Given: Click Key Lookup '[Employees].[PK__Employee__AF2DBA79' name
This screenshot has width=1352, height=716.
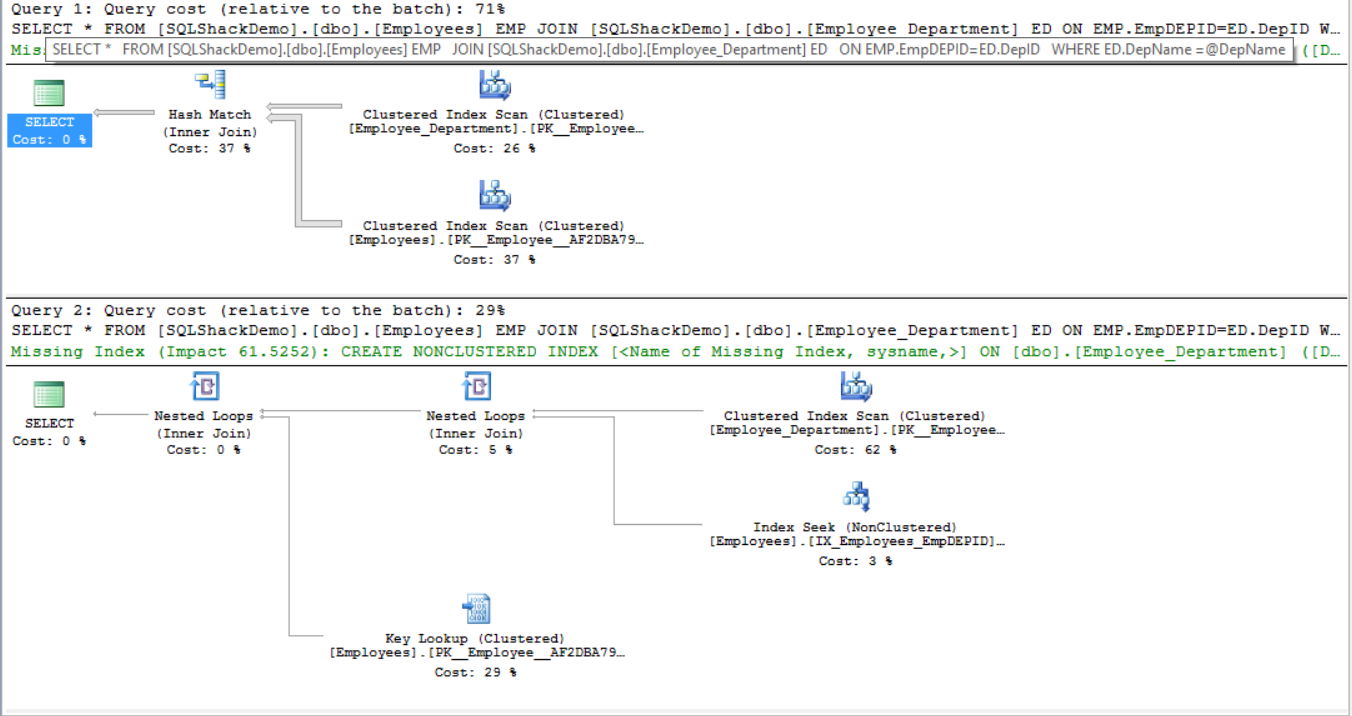Looking at the screenshot, I should (477, 654).
